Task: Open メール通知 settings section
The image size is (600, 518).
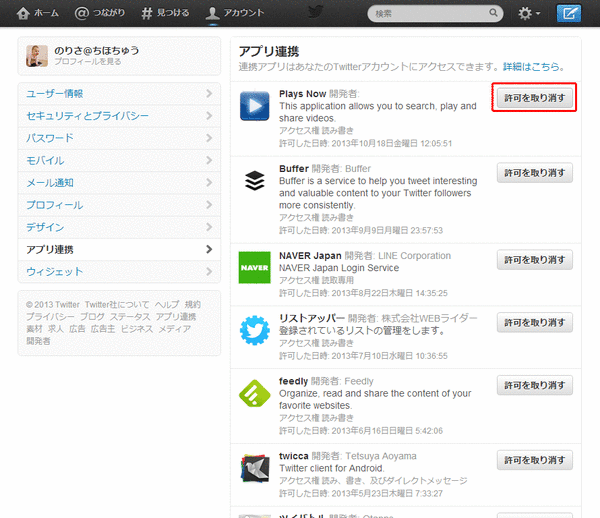Action: (119, 182)
